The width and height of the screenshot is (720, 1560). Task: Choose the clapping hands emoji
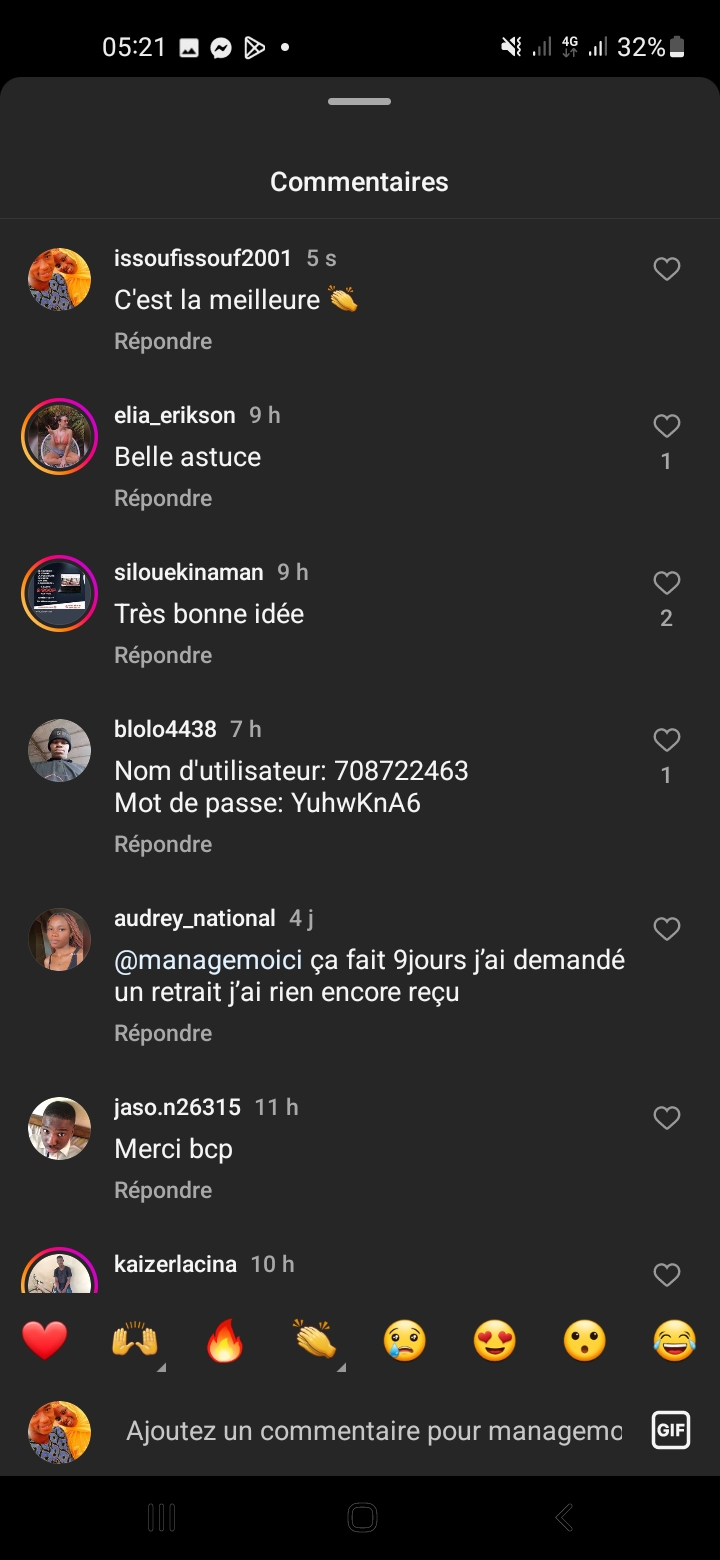point(315,1341)
